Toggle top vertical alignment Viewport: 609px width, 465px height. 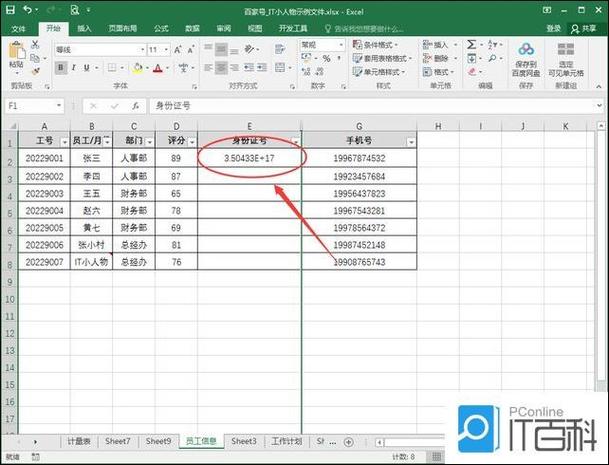coord(208,47)
